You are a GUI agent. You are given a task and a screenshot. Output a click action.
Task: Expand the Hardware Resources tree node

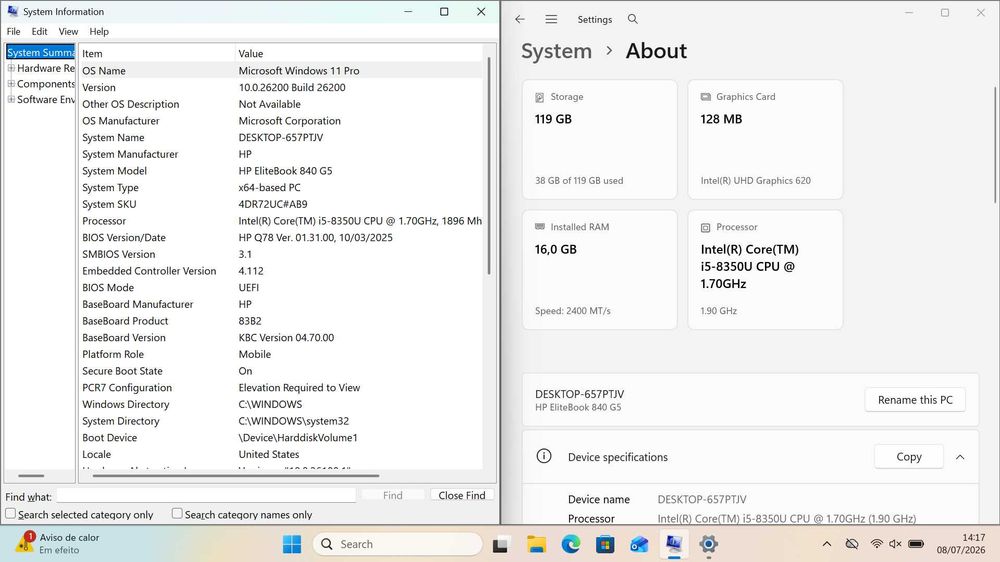tap(11, 68)
